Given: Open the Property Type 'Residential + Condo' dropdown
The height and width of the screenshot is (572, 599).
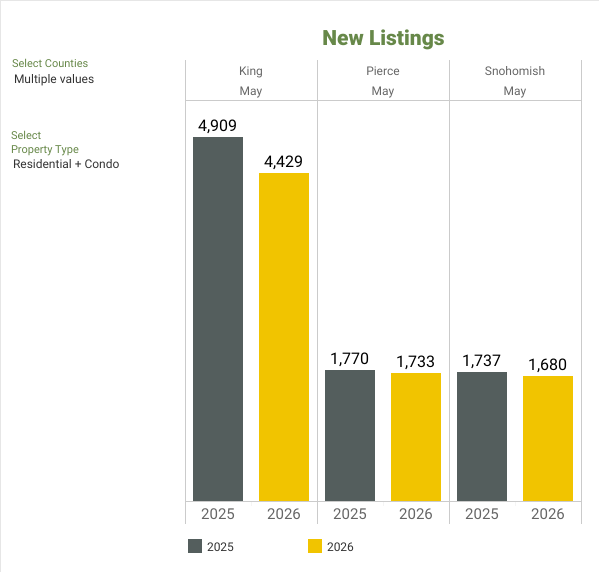Looking at the screenshot, I should pyautogui.click(x=66, y=164).
